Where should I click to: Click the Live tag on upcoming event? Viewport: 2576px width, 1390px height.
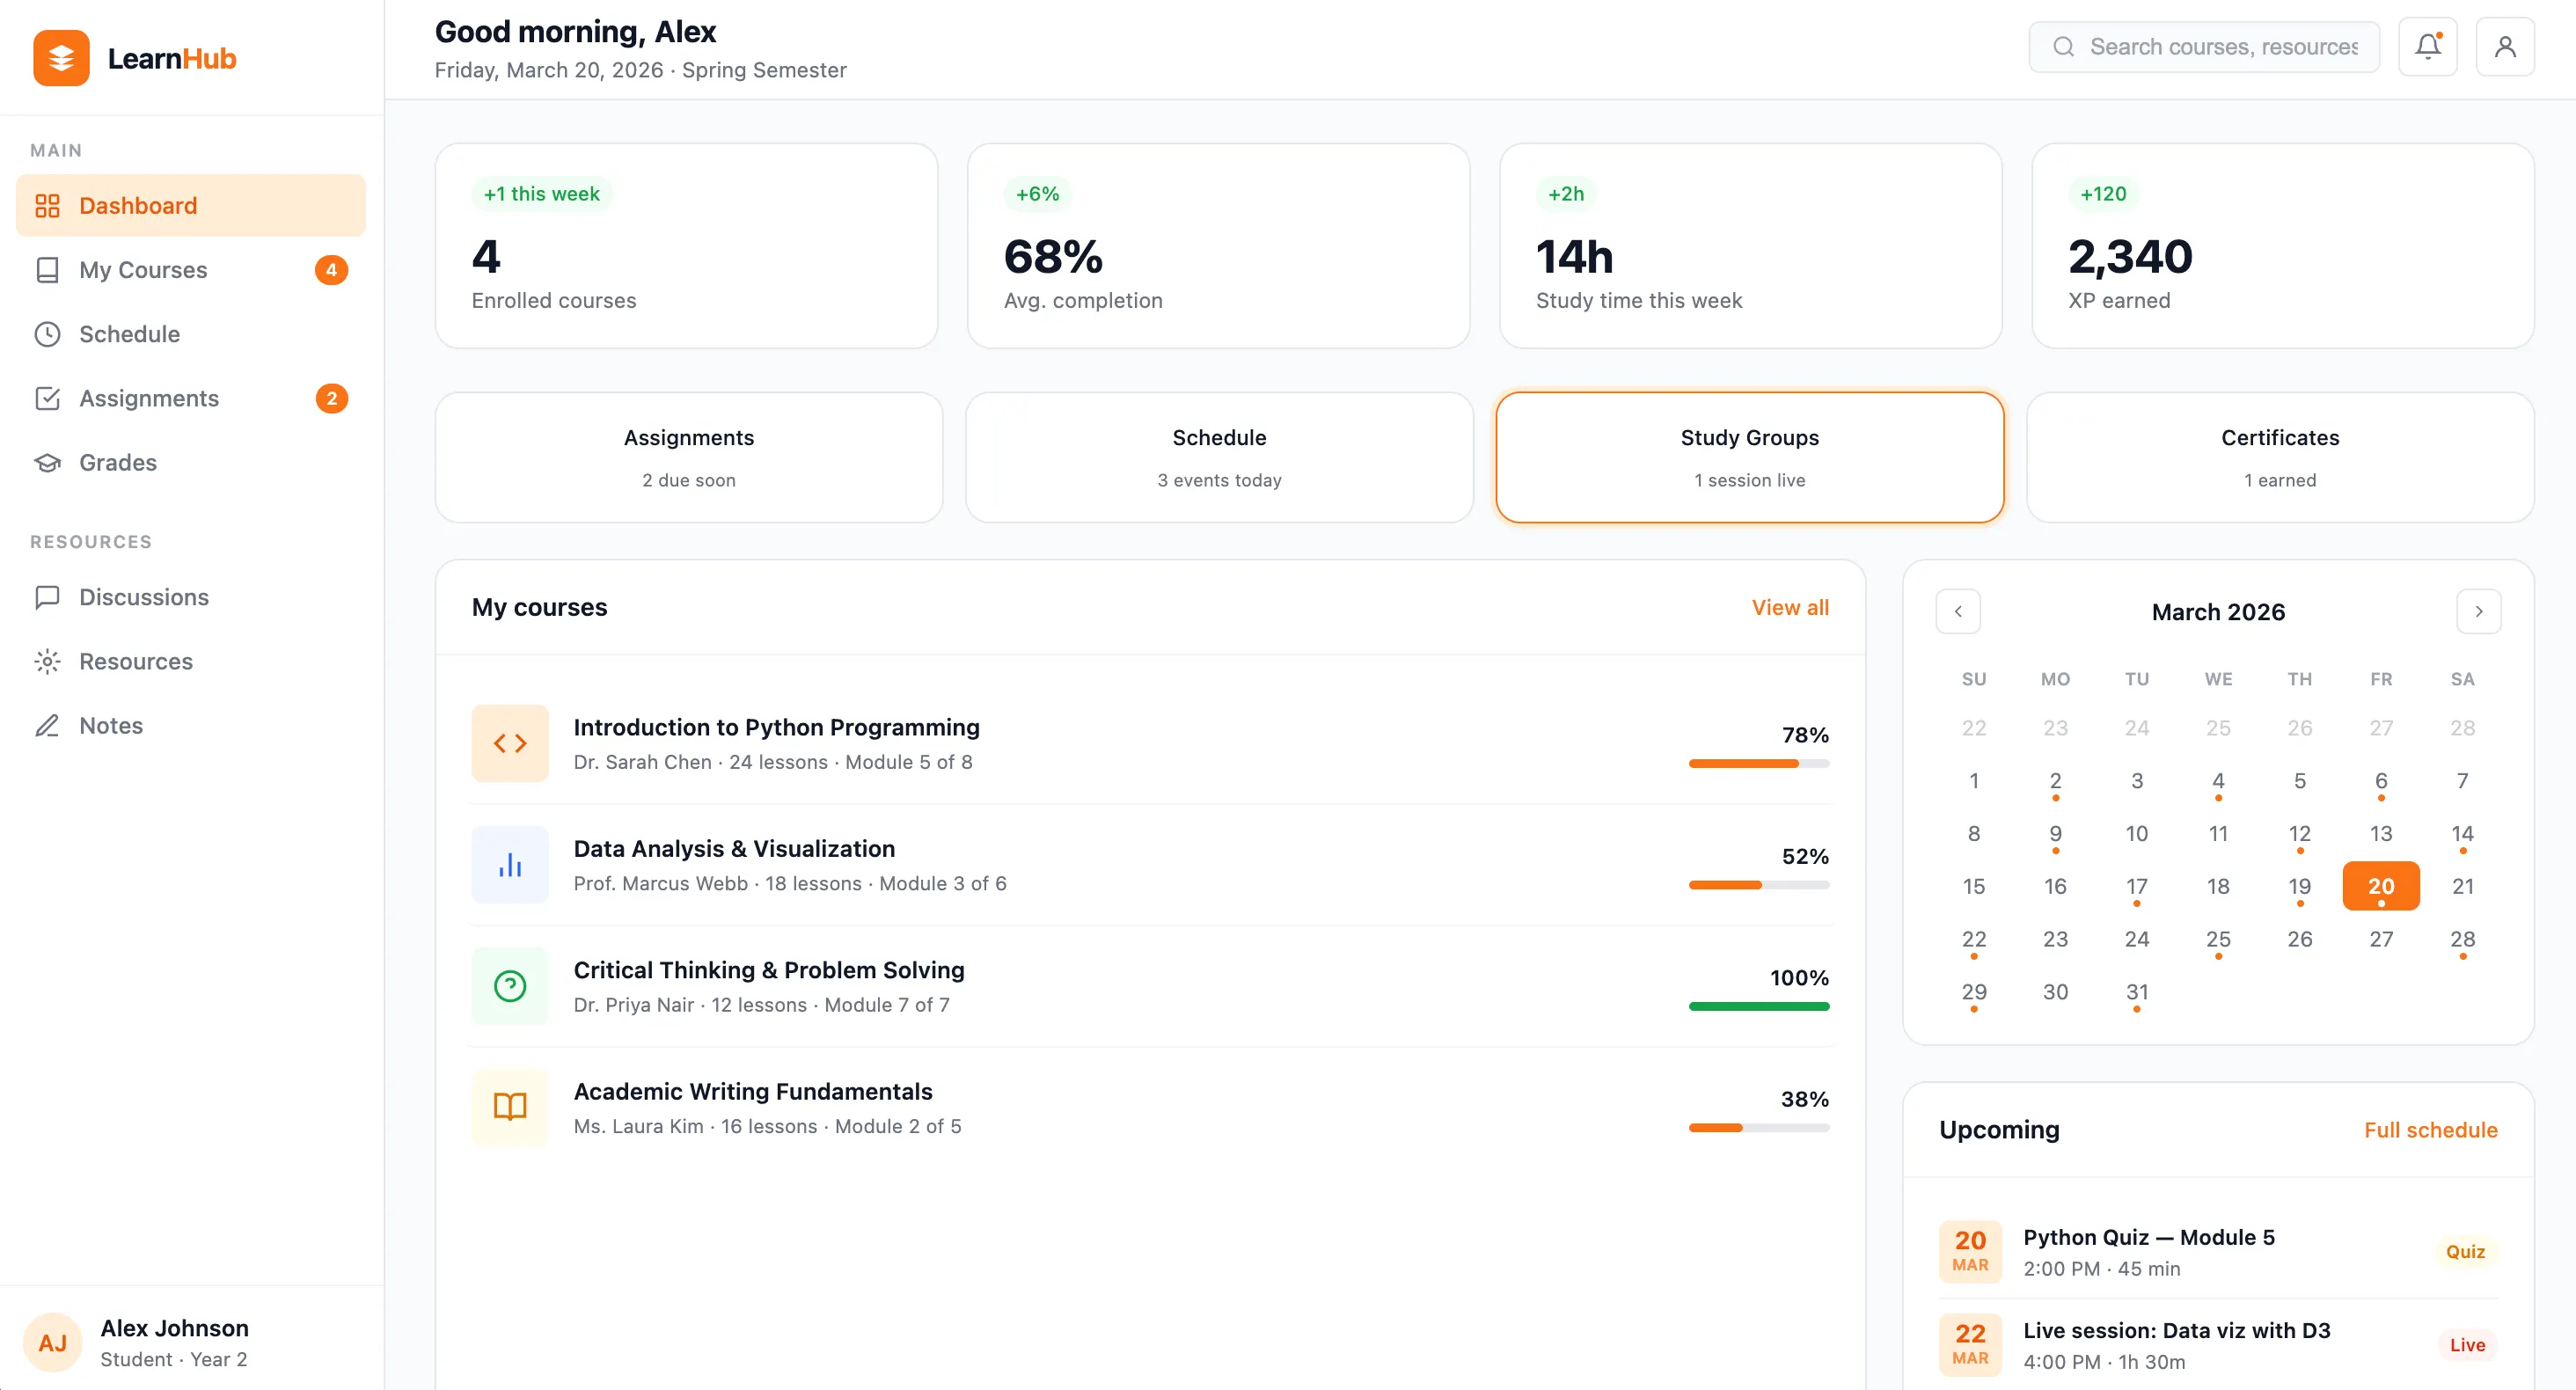[x=2467, y=1345]
